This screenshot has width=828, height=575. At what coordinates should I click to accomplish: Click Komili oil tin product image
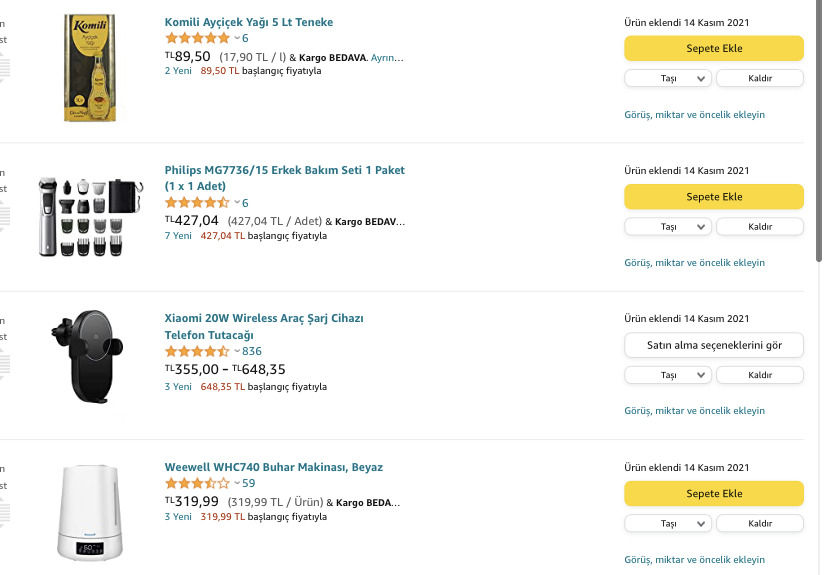point(90,68)
